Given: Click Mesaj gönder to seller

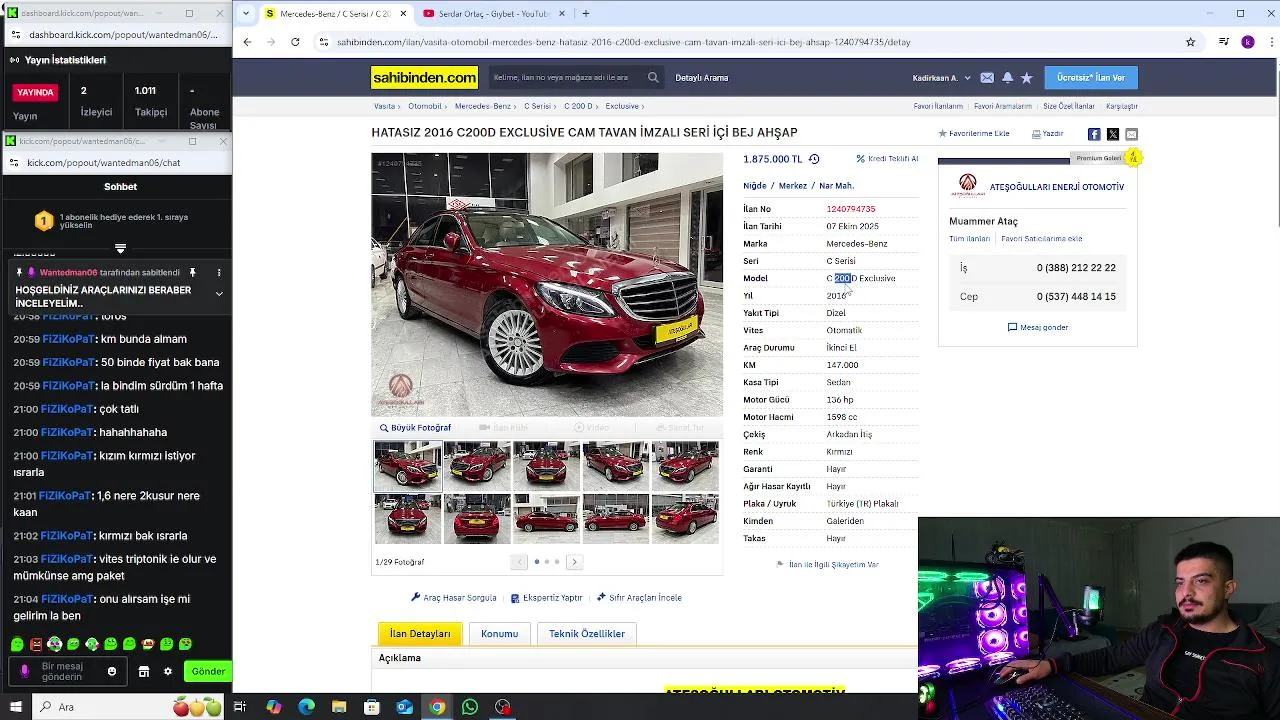Looking at the screenshot, I should pos(1038,327).
